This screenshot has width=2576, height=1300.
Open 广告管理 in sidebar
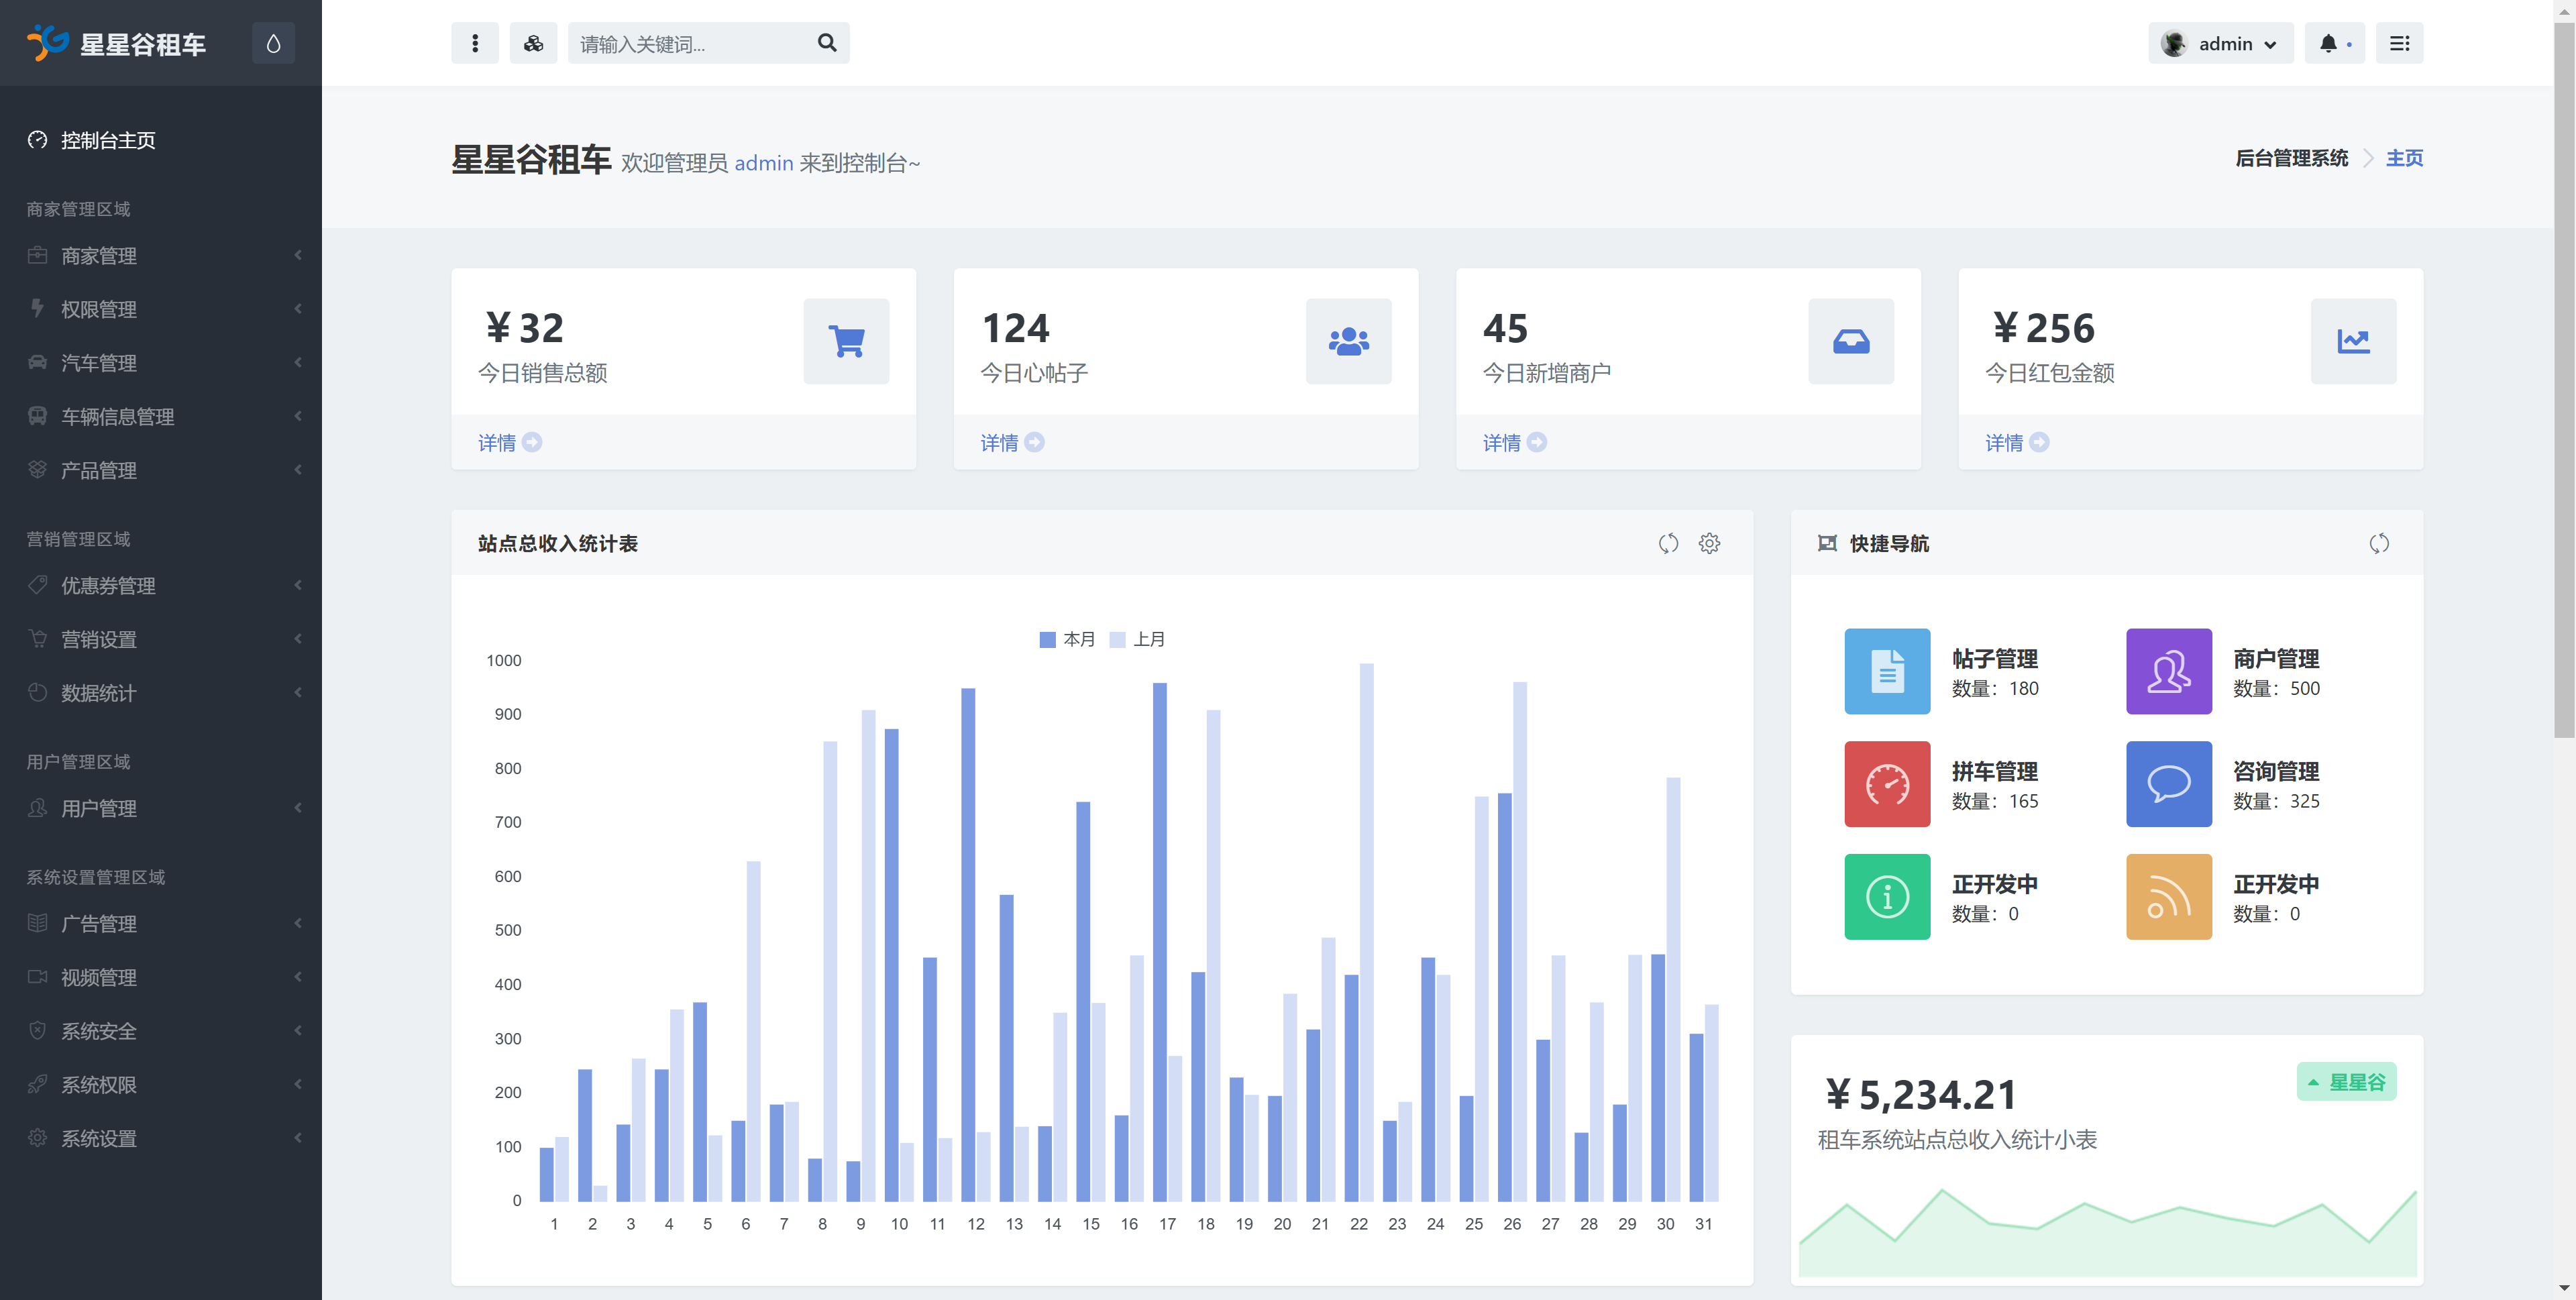161,923
